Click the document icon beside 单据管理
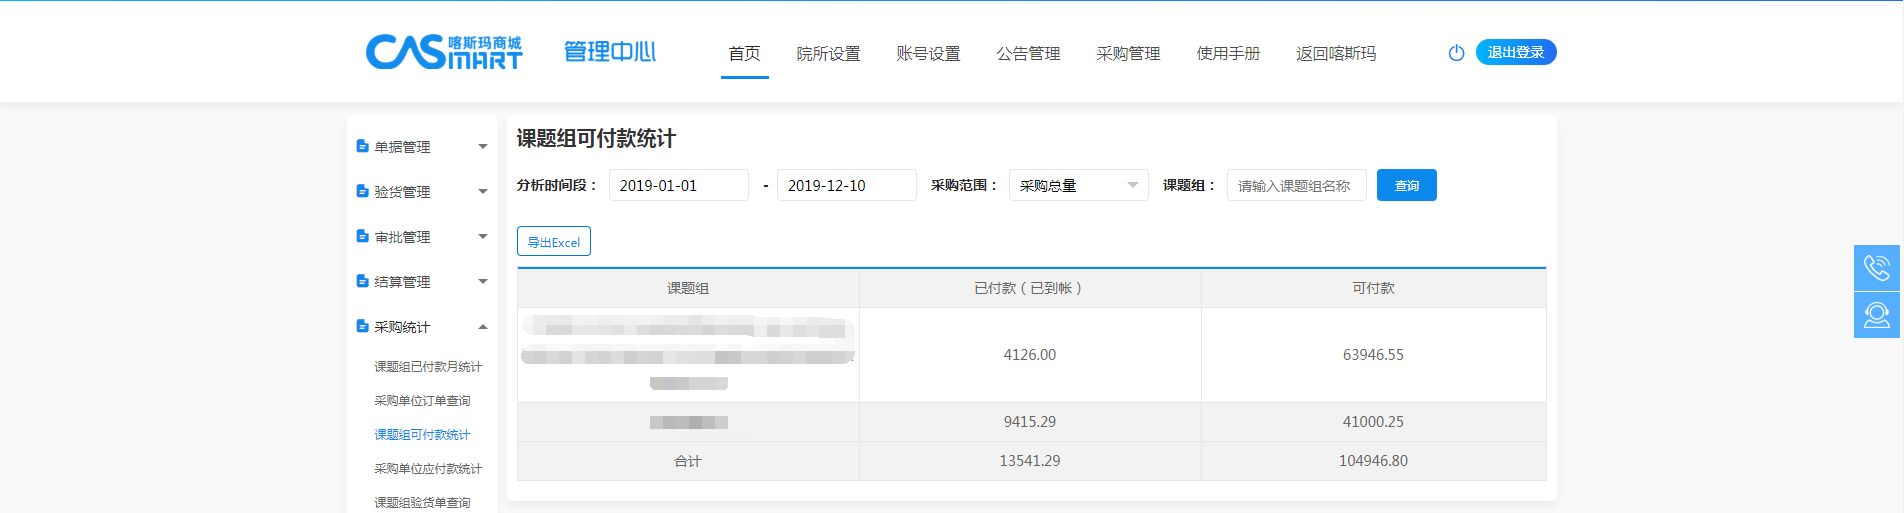 362,146
